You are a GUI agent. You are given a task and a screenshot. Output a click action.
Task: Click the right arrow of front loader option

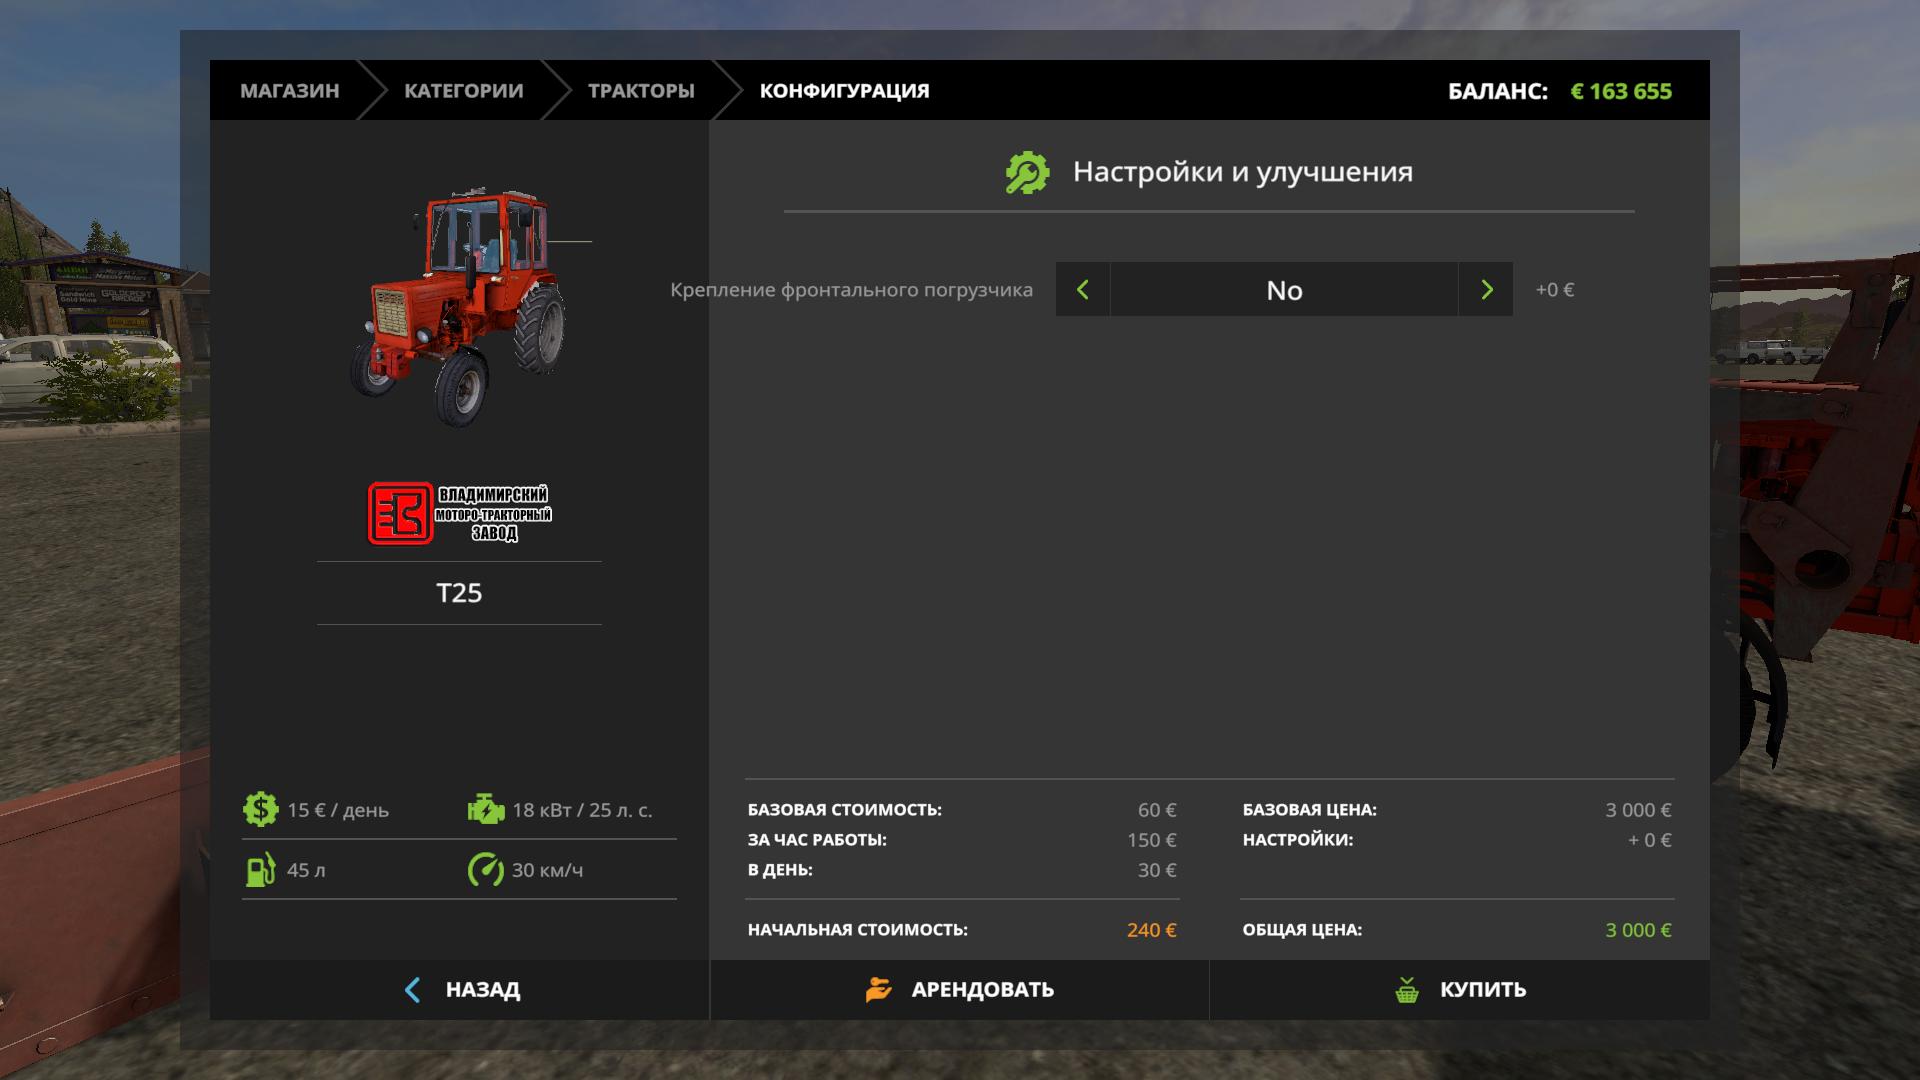click(x=1486, y=290)
